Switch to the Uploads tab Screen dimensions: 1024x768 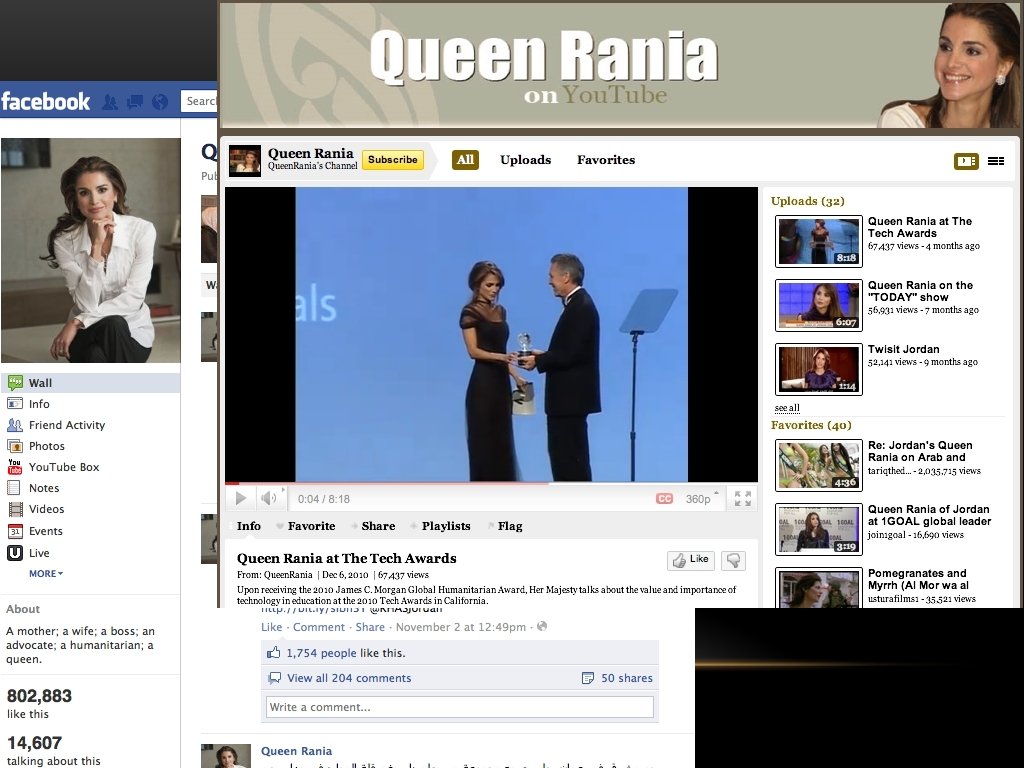[x=526, y=159]
